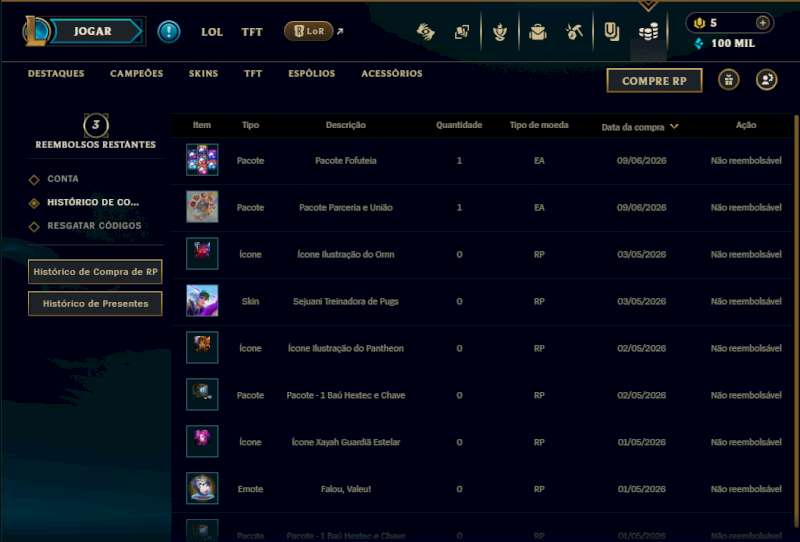Image resolution: width=800 pixels, height=542 pixels.
Task: Click the Compre RP button
Action: 654,81
